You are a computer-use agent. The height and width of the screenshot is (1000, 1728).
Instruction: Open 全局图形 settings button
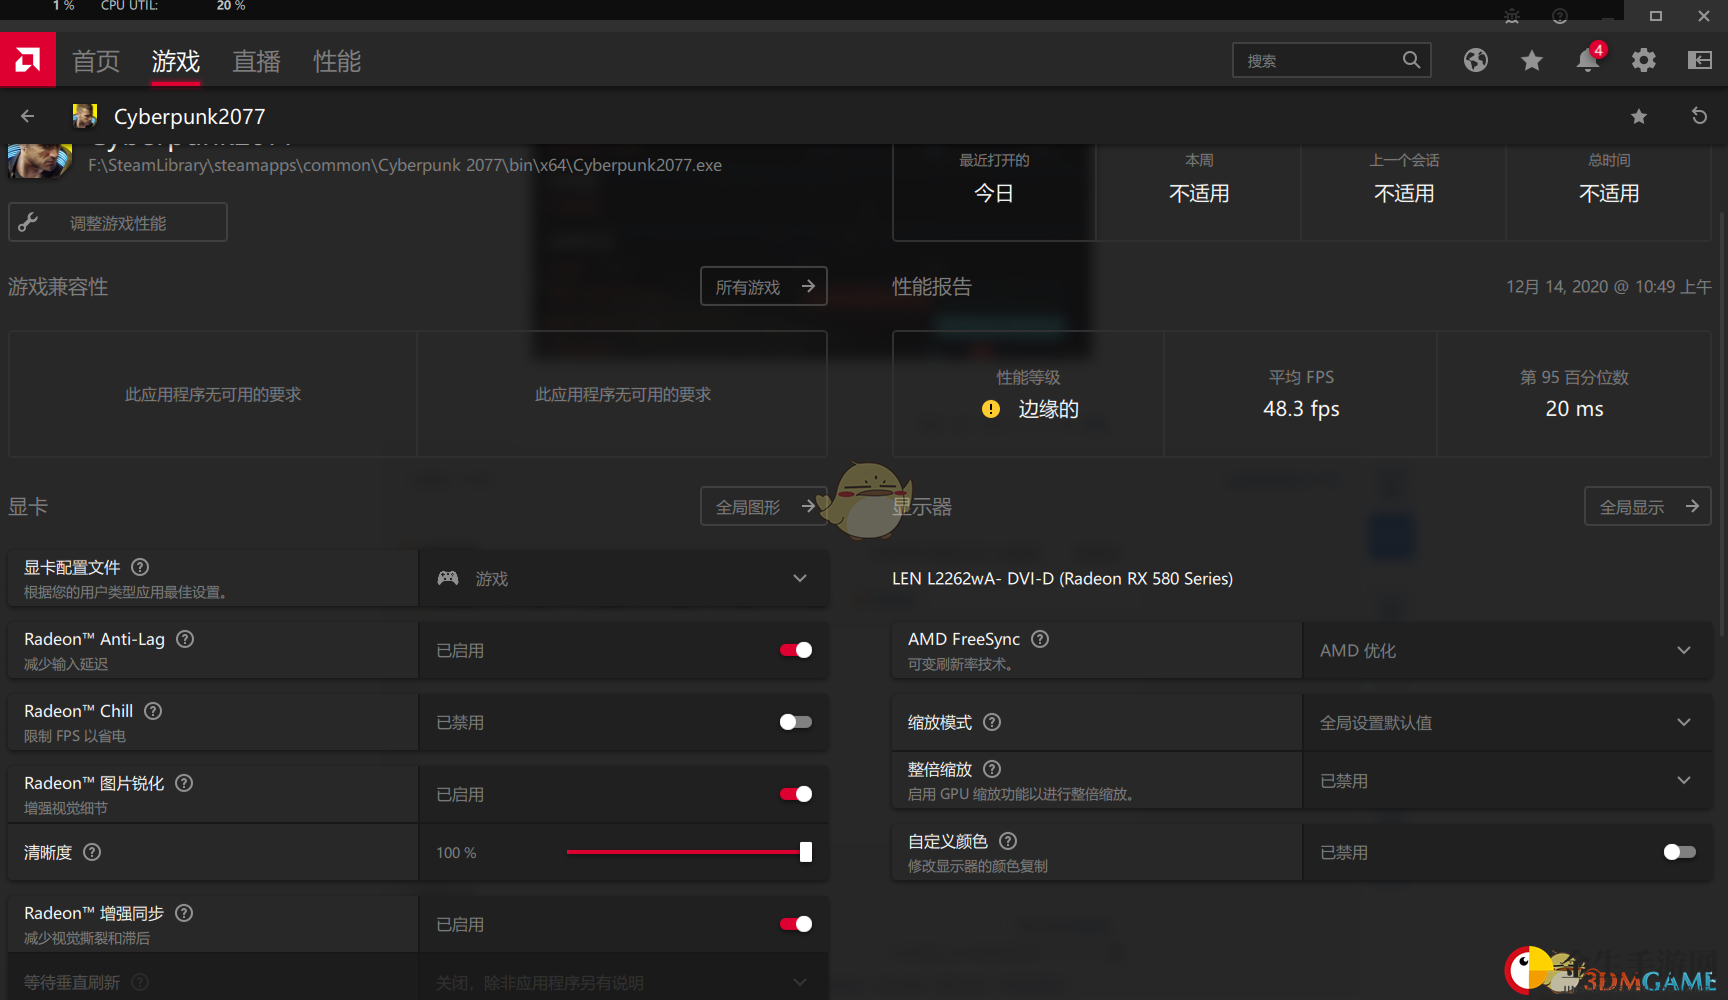click(764, 506)
